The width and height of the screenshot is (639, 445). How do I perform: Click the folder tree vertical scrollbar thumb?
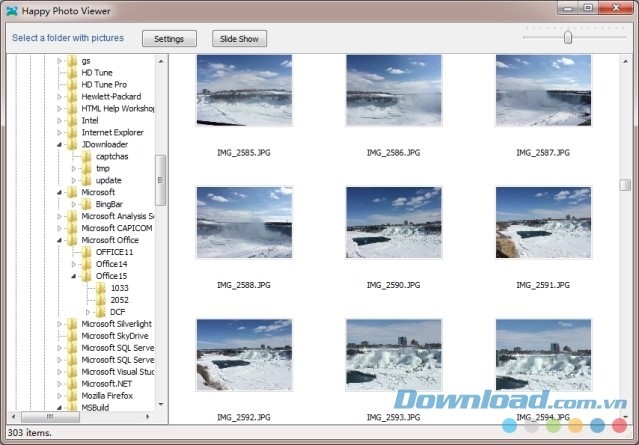point(161,180)
